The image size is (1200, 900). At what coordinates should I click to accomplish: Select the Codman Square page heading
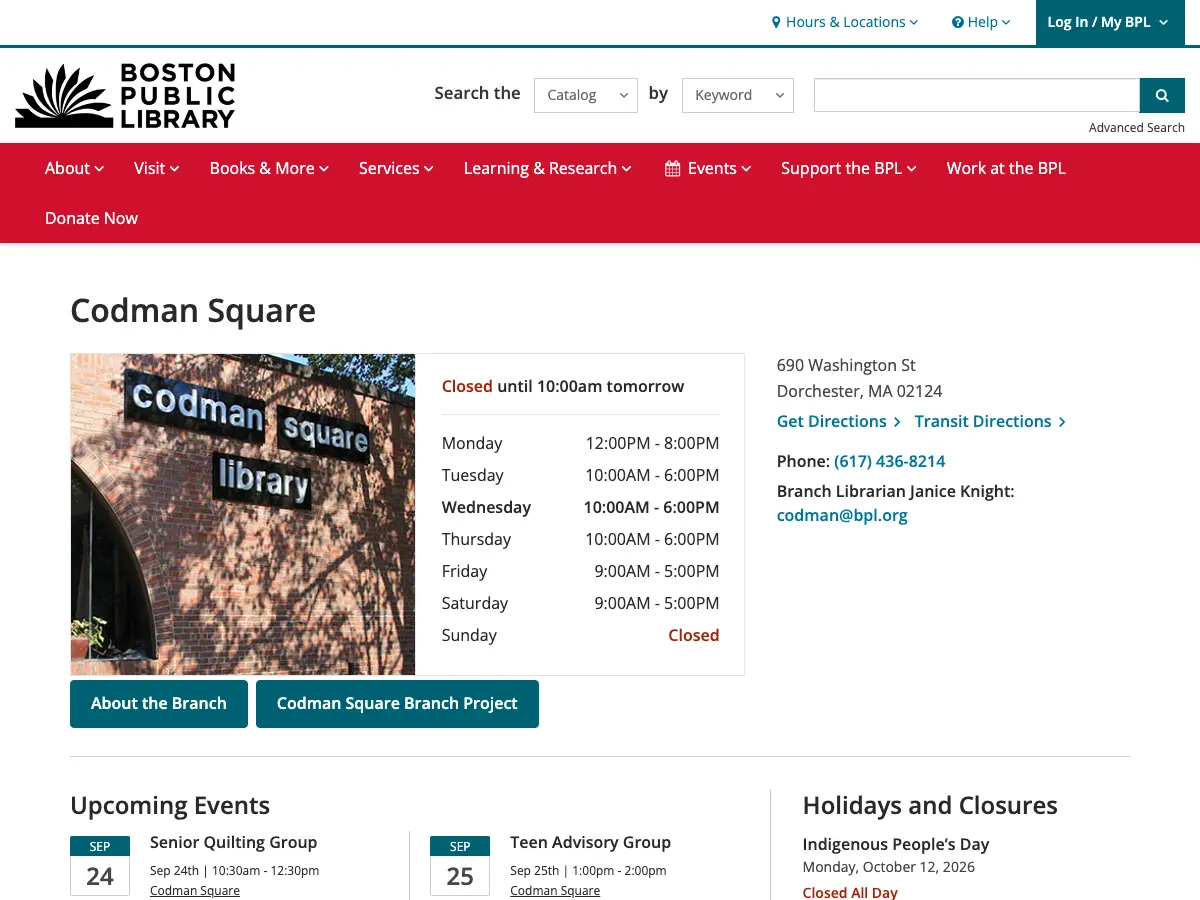coord(193,311)
